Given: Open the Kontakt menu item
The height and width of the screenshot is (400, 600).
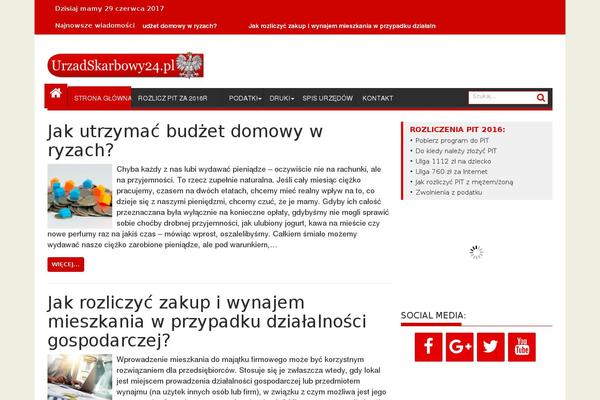Looking at the screenshot, I should tap(378, 98).
